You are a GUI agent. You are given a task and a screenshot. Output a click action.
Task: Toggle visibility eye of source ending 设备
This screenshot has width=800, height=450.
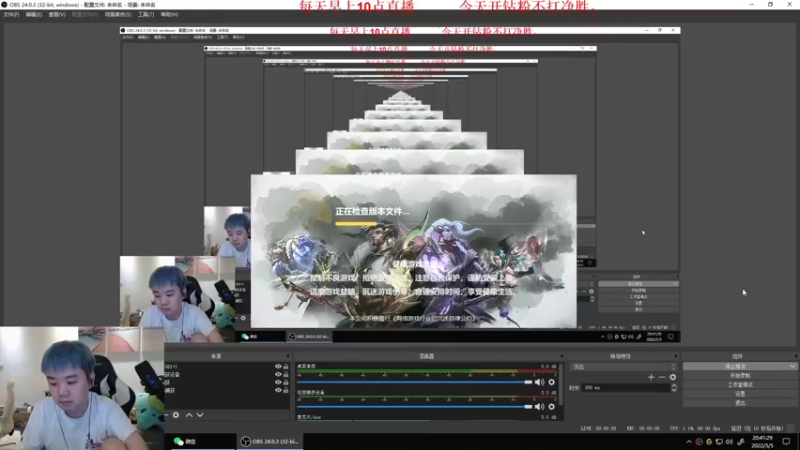[278, 374]
